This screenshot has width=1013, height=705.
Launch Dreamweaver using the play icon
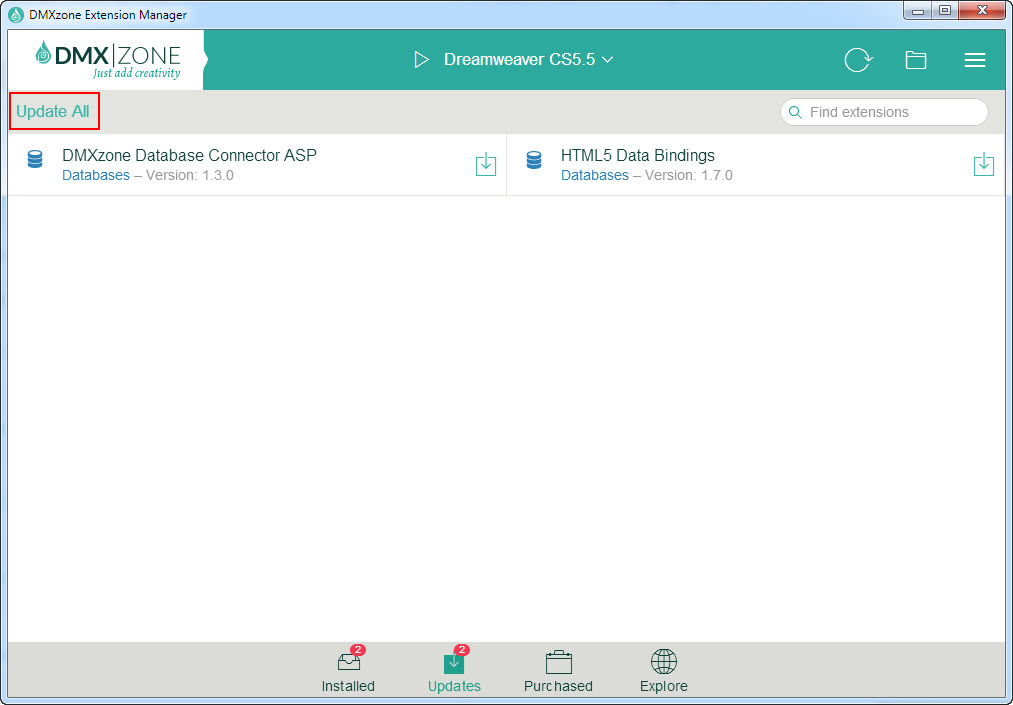[x=421, y=60]
